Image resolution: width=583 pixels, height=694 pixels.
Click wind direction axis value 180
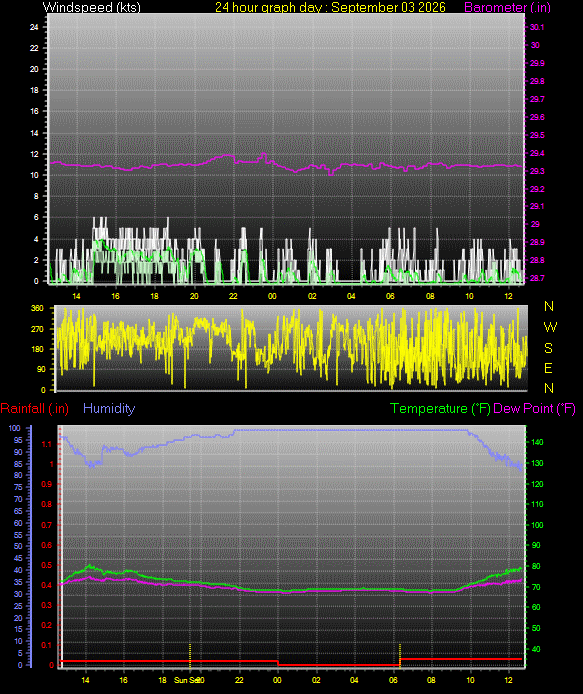coord(37,349)
